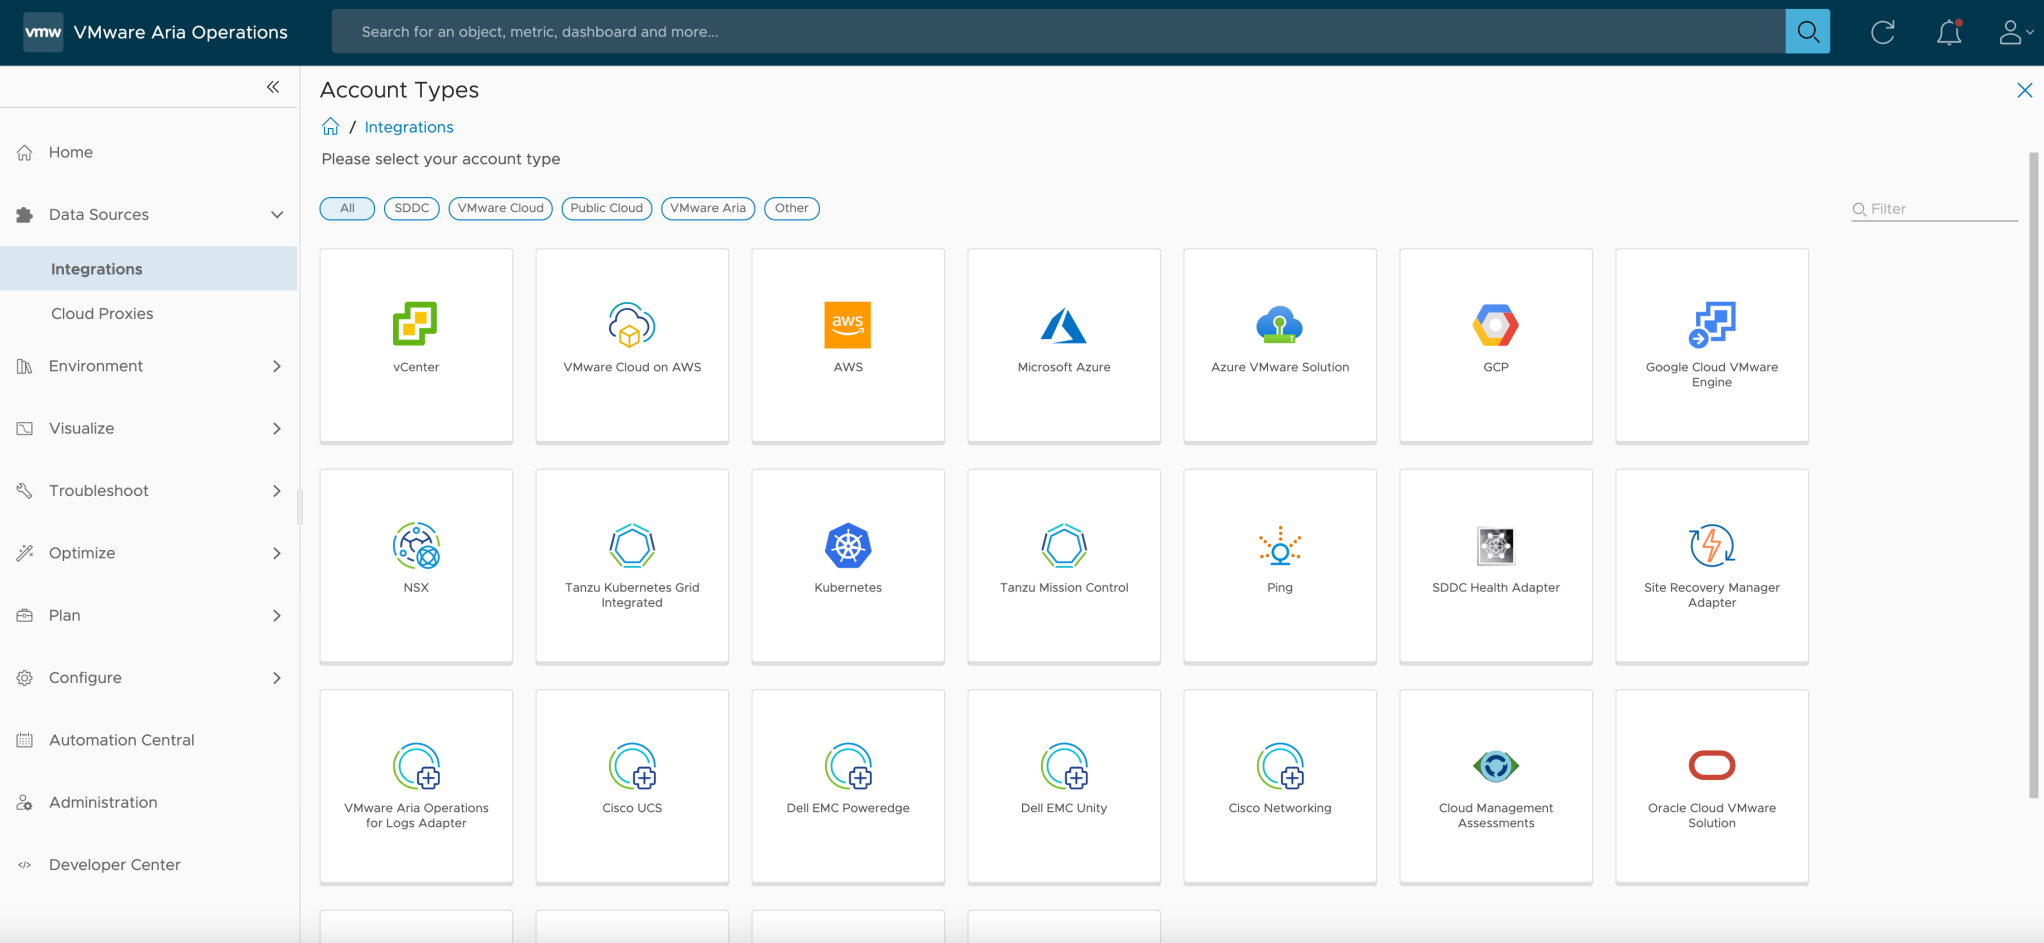2044x943 pixels.
Task: Choose the Oracle Cloud VMware Solution integration
Action: pyautogui.click(x=1711, y=786)
